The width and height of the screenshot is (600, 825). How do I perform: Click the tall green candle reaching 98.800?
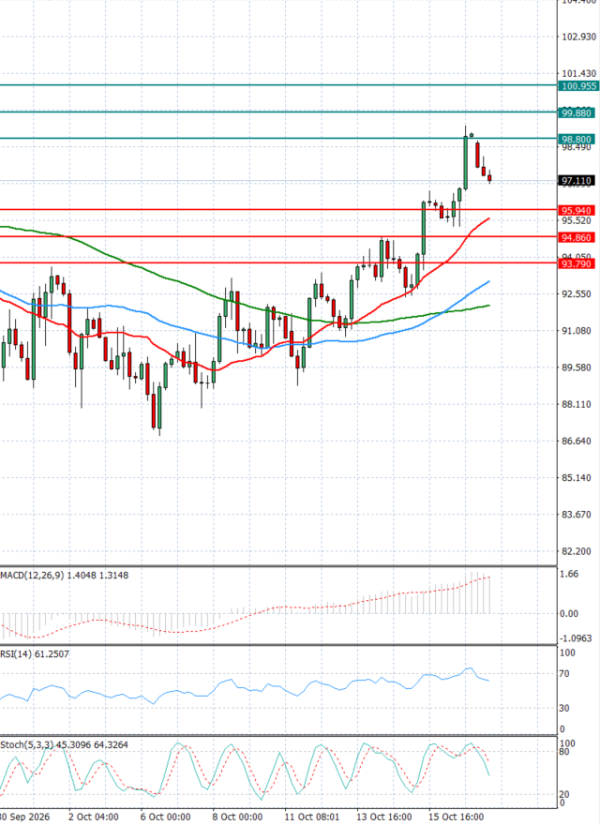466,162
